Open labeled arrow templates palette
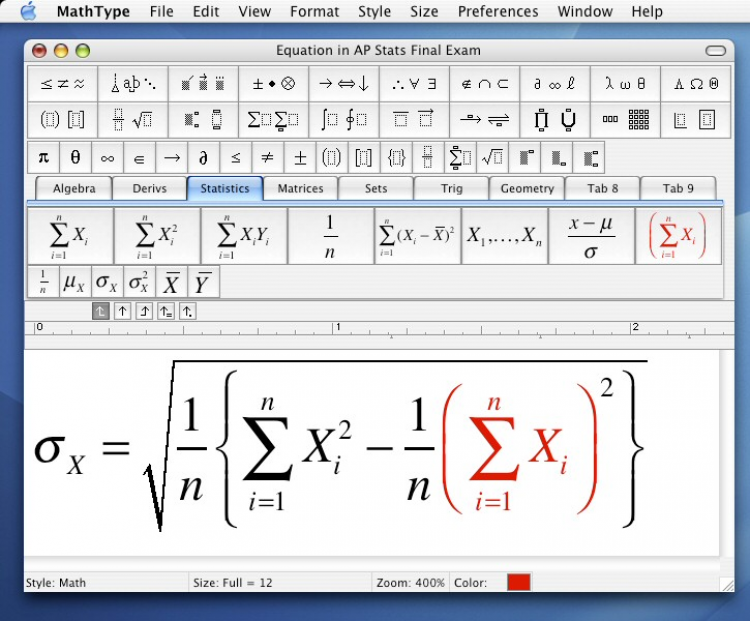The width and height of the screenshot is (750, 621). (x=485, y=120)
